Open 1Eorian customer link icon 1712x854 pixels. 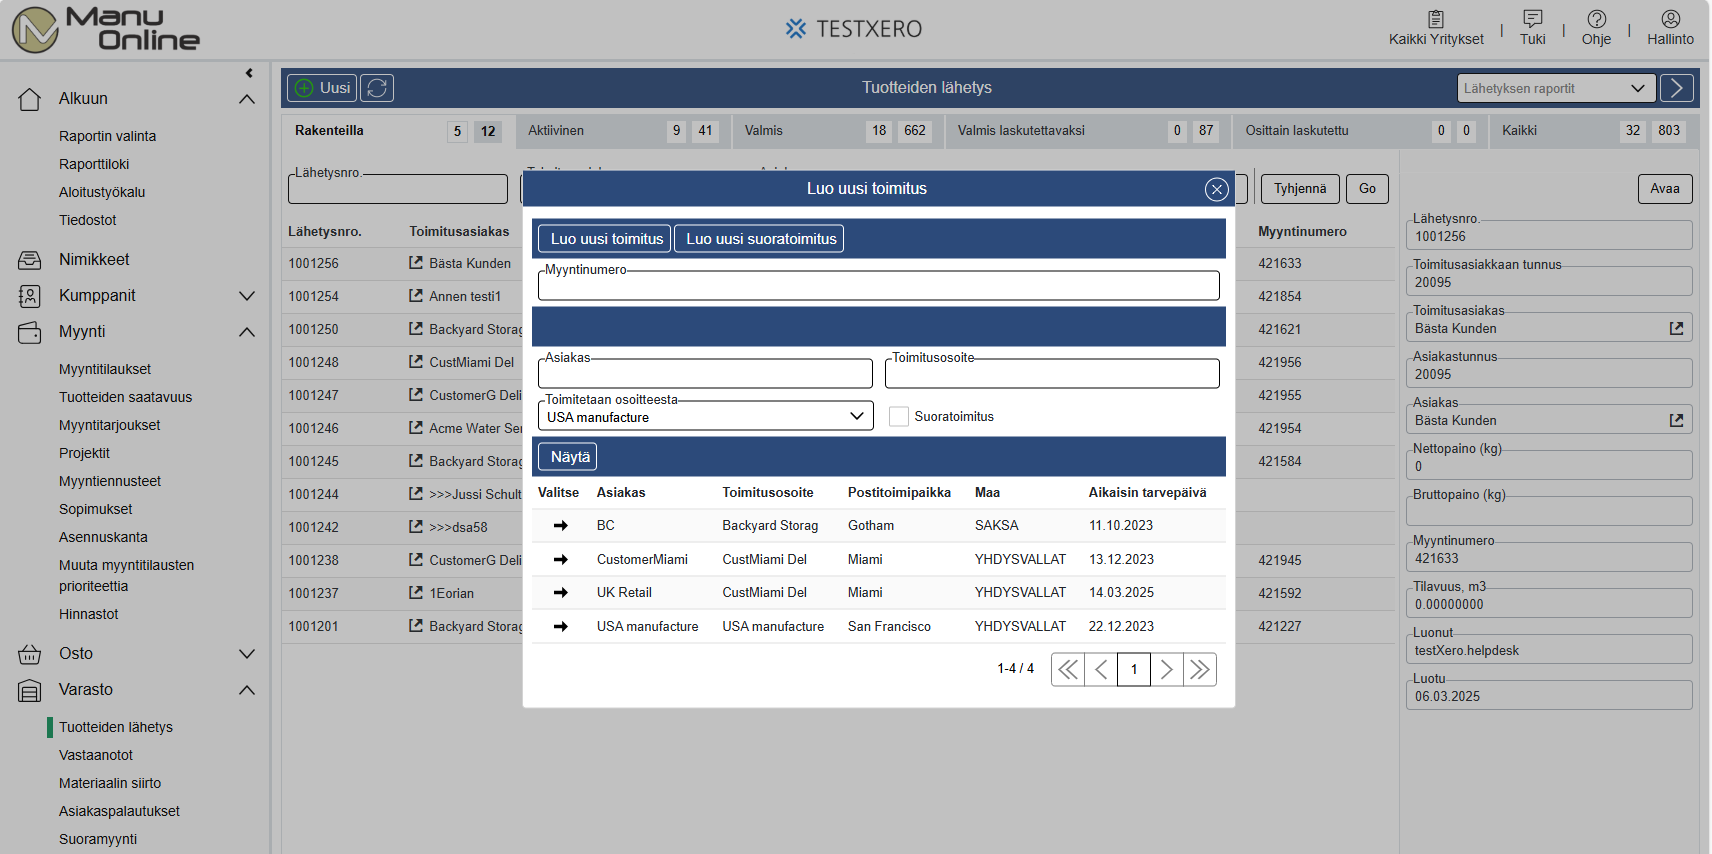point(416,593)
